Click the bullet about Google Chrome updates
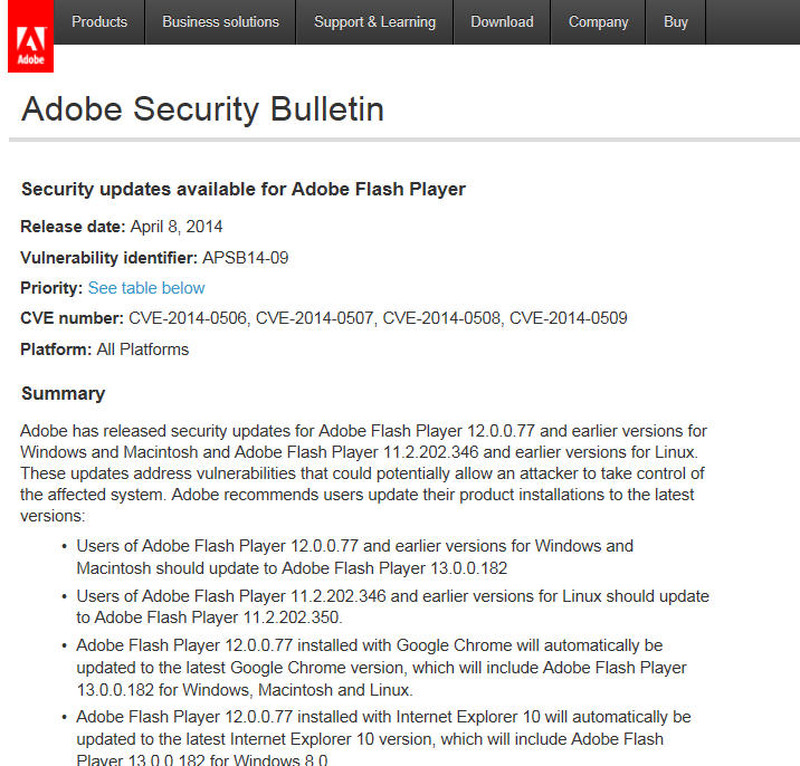This screenshot has height=766, width=800. tap(382, 668)
